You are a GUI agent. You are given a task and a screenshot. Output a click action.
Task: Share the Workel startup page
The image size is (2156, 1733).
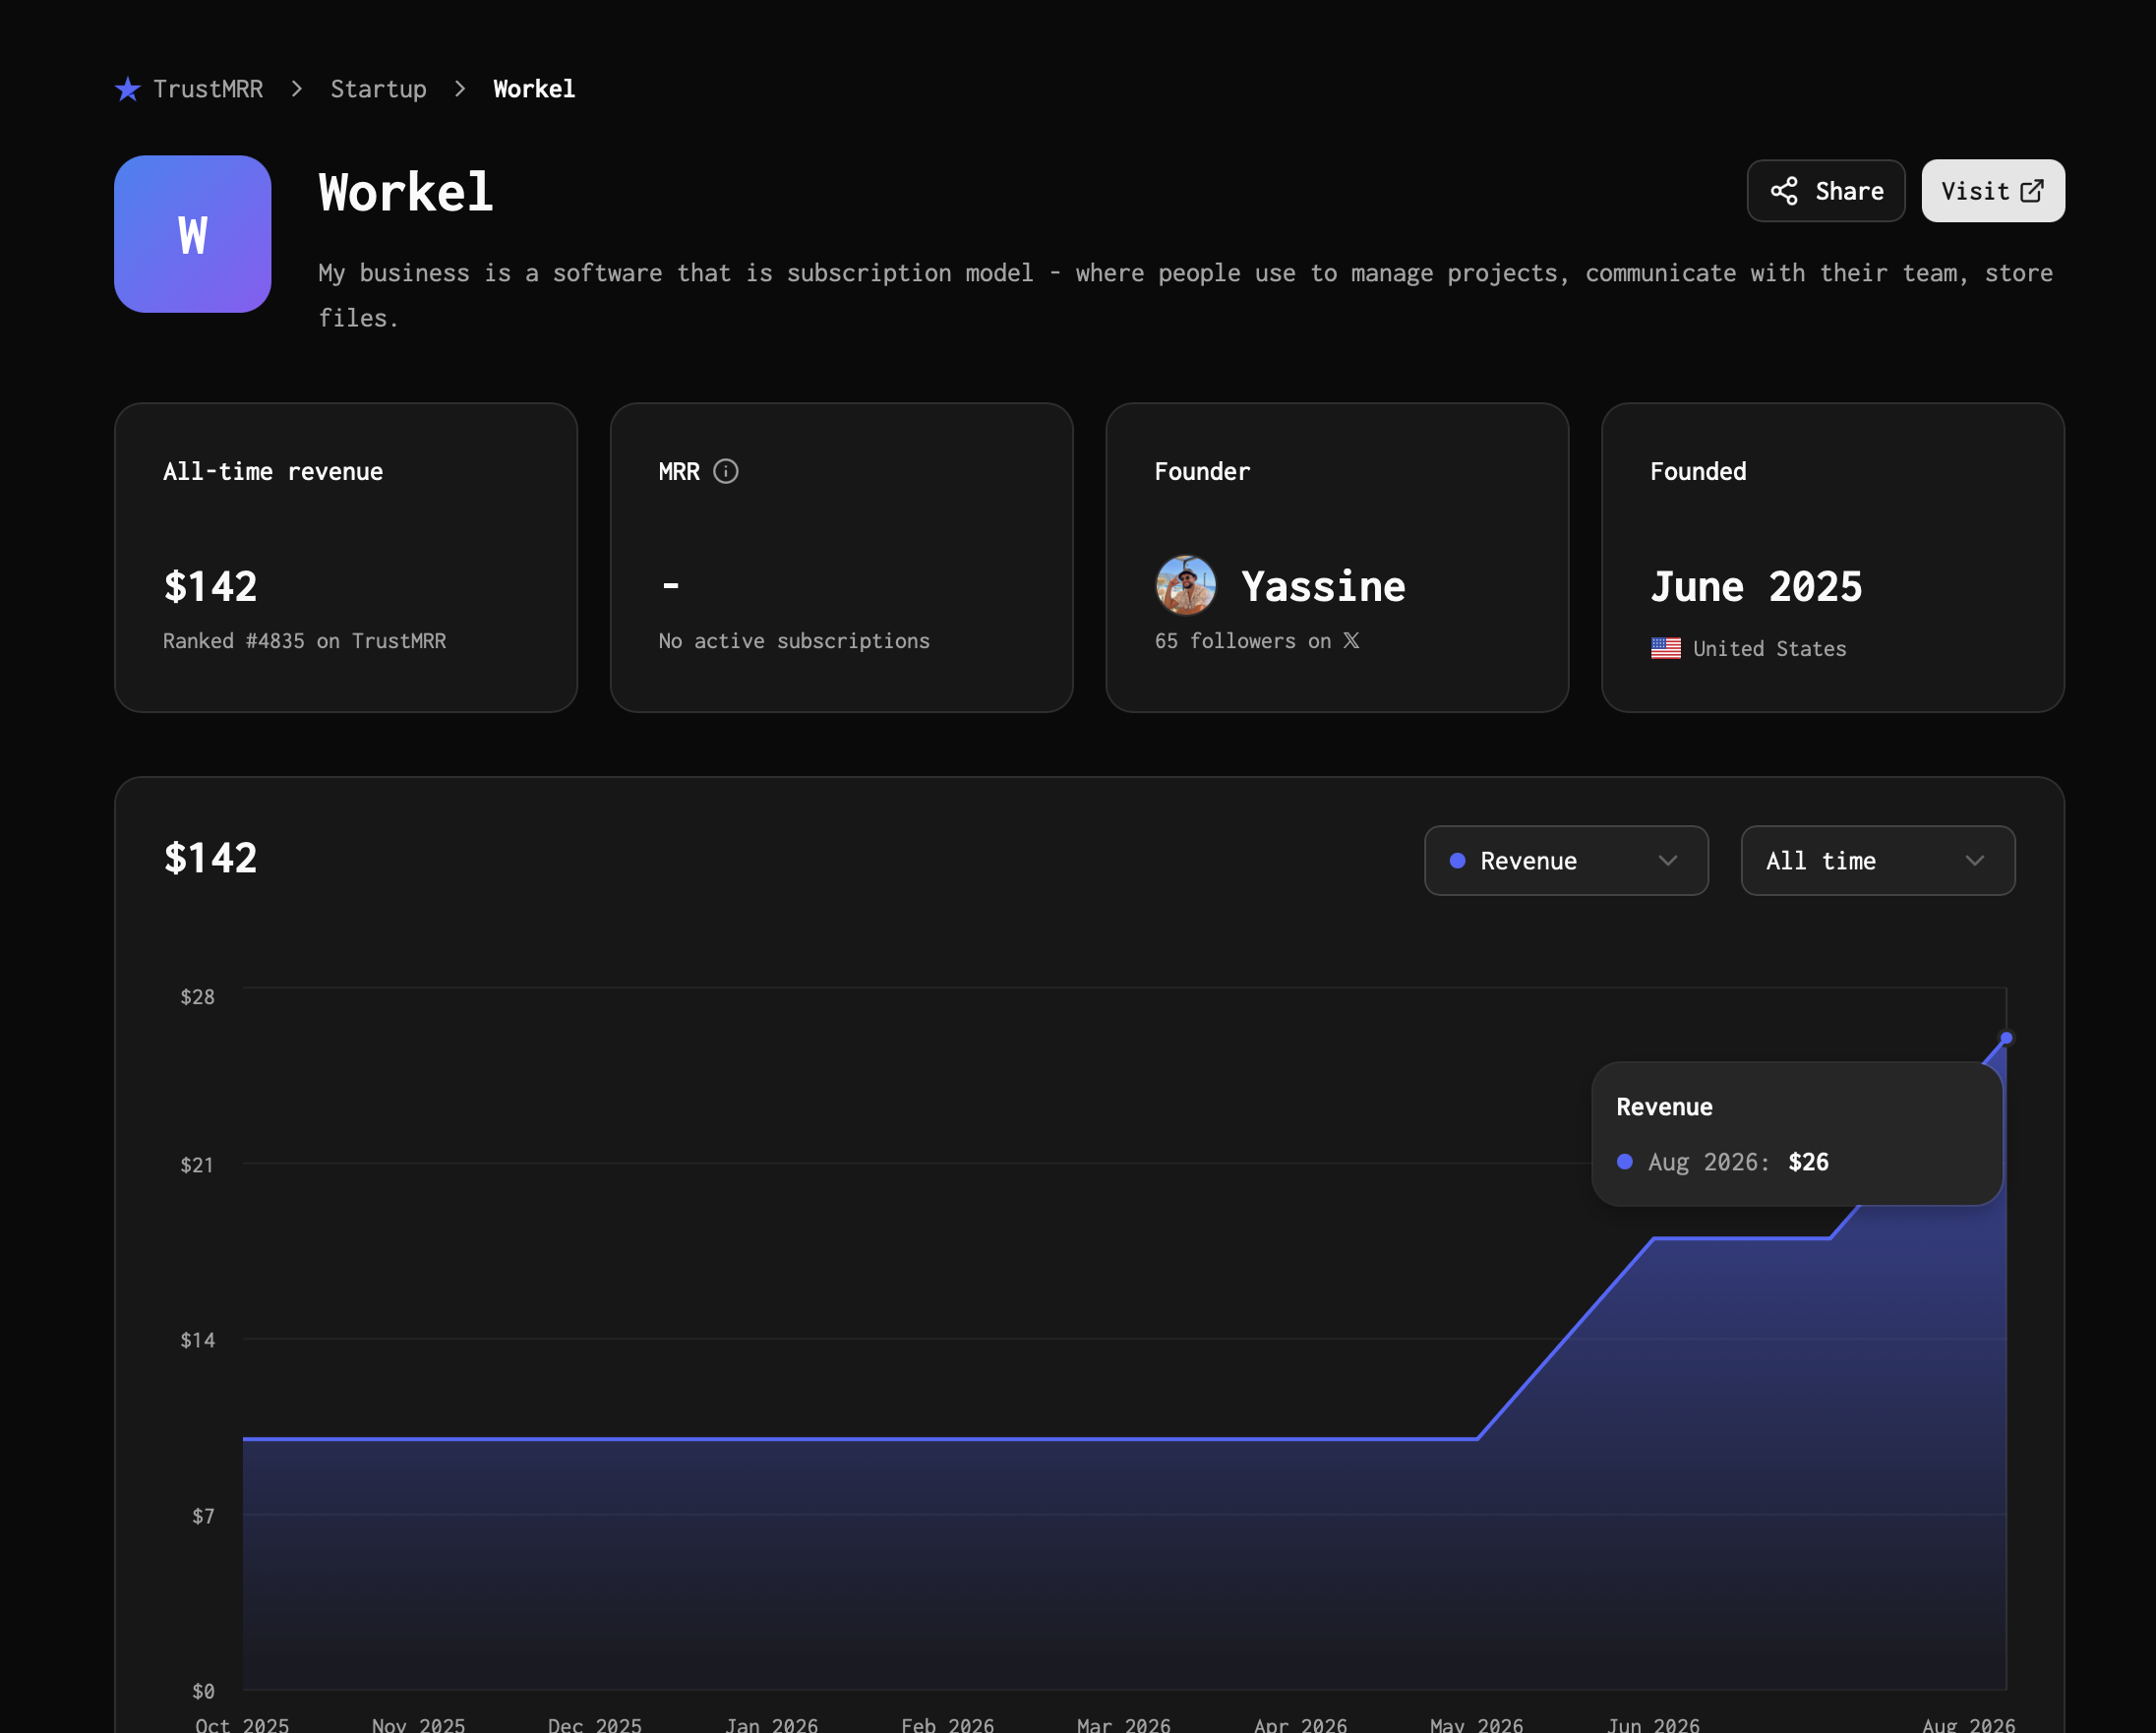click(1826, 191)
